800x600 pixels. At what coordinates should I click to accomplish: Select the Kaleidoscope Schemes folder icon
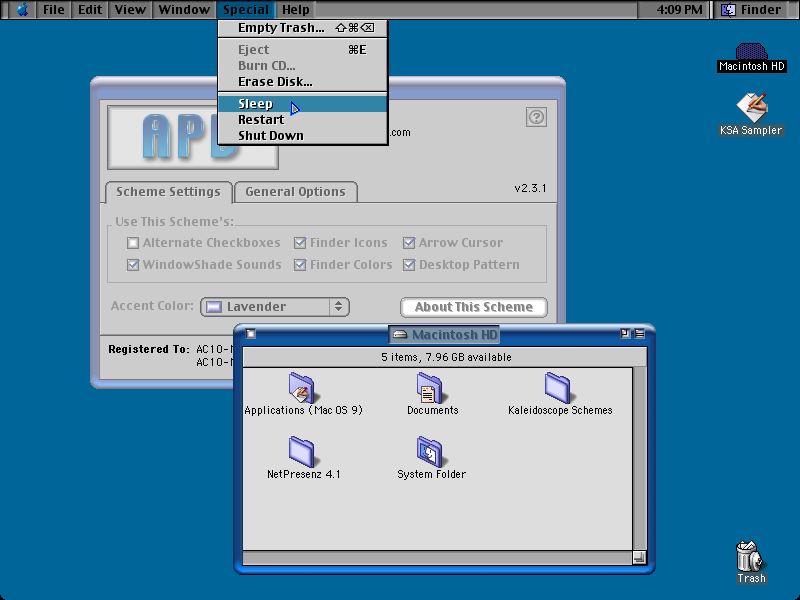tap(558, 388)
